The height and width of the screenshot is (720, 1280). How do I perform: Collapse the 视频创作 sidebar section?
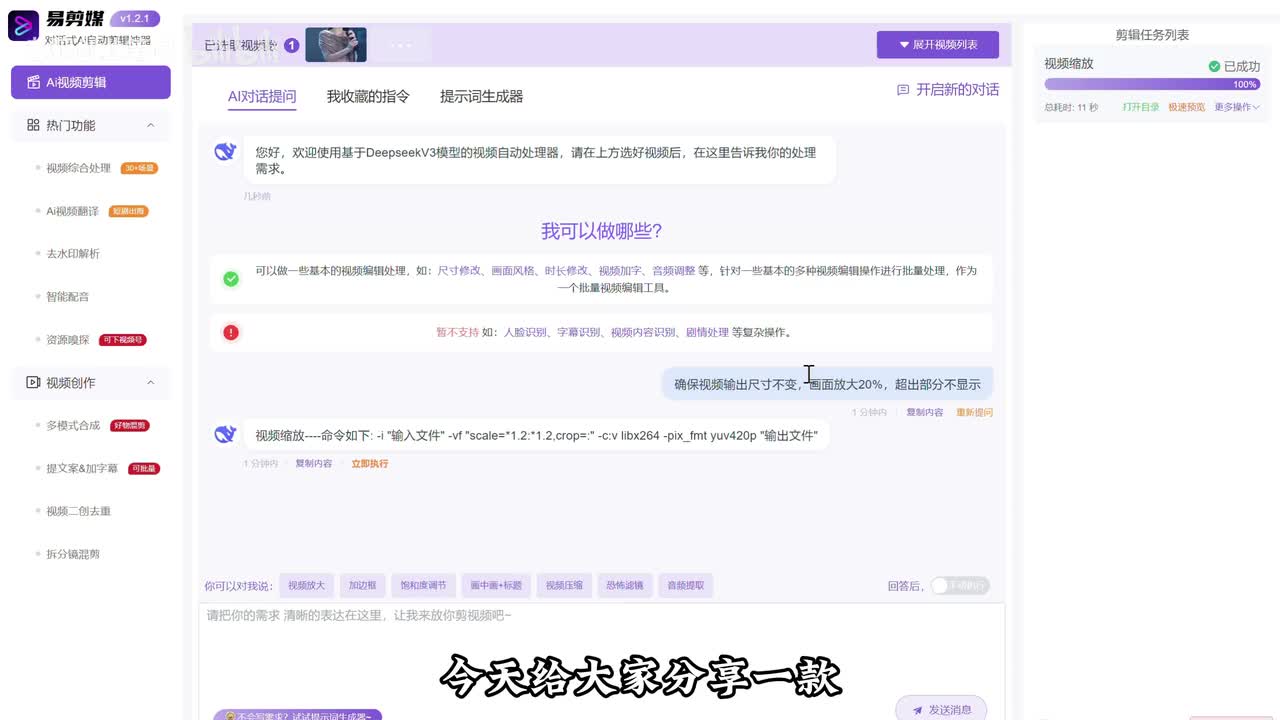coord(151,383)
